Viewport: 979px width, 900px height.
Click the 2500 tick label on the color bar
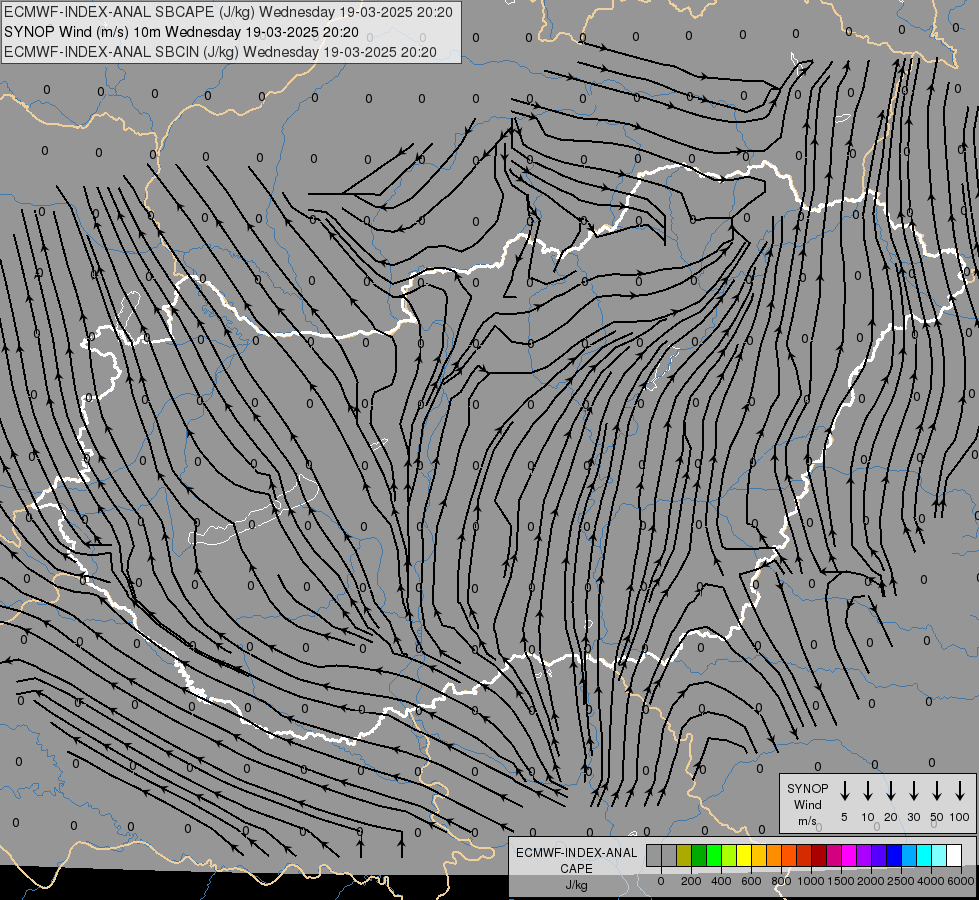coord(900,881)
